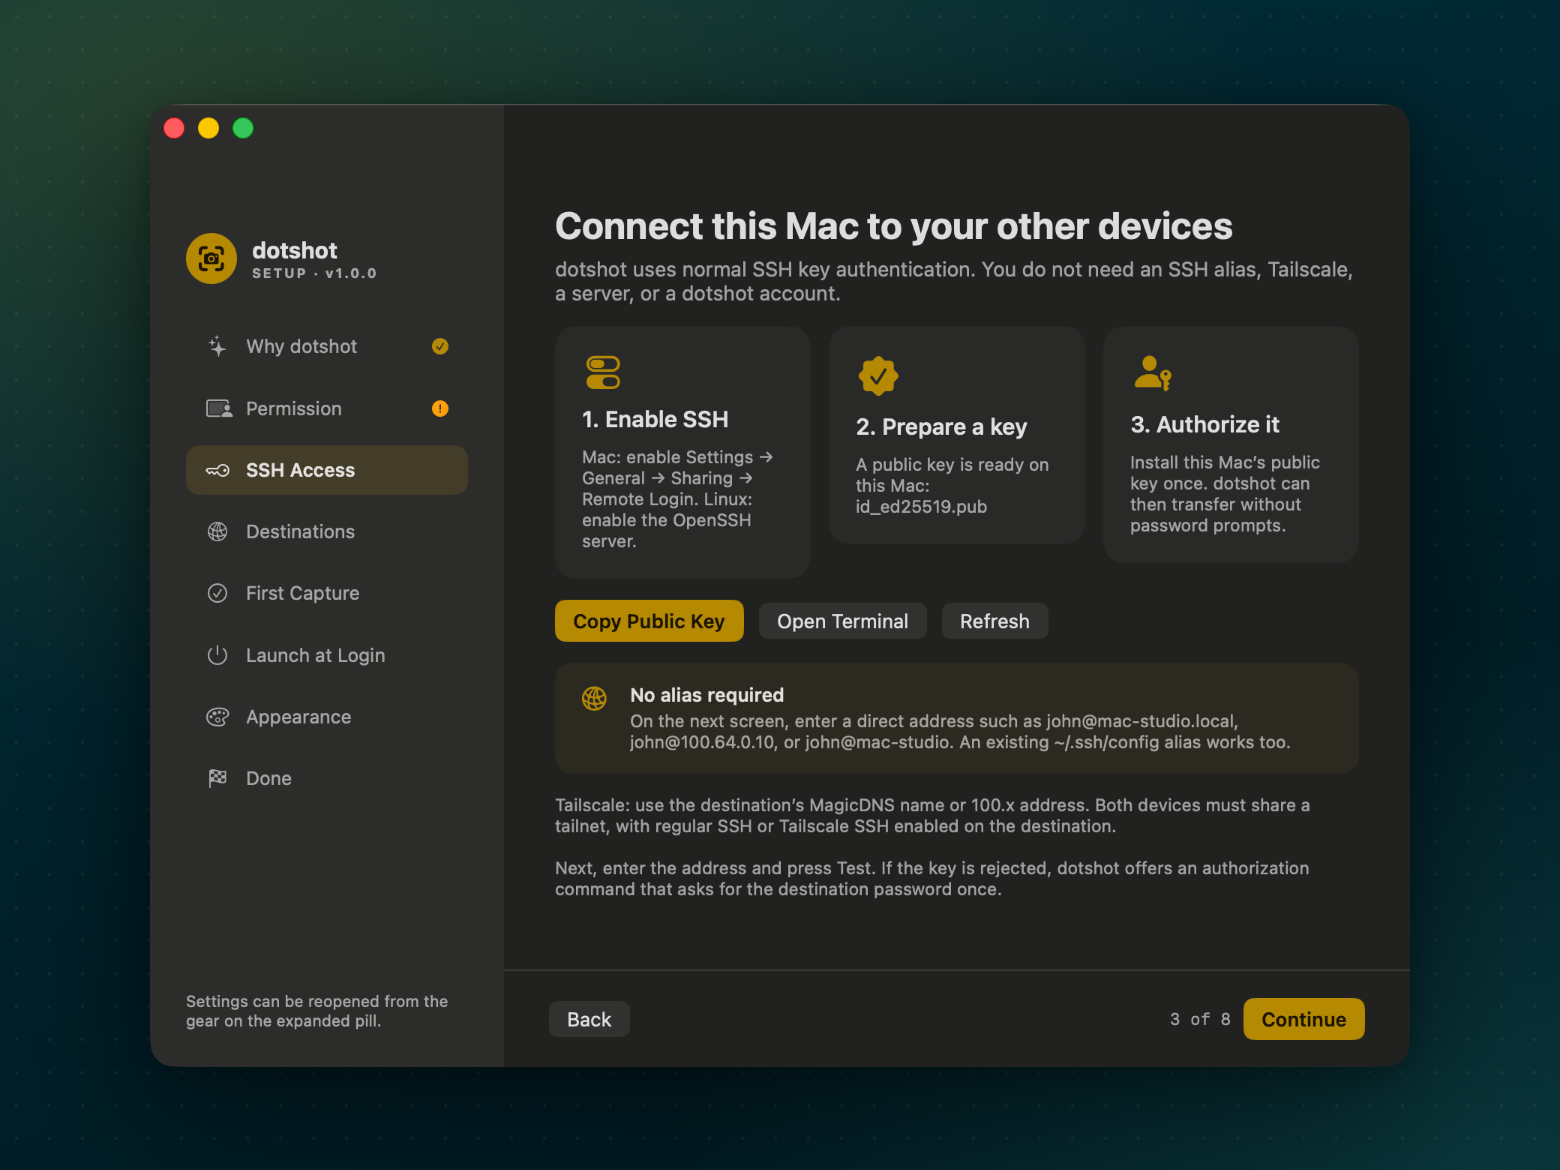Click the dotshot camera logo icon

click(211, 259)
